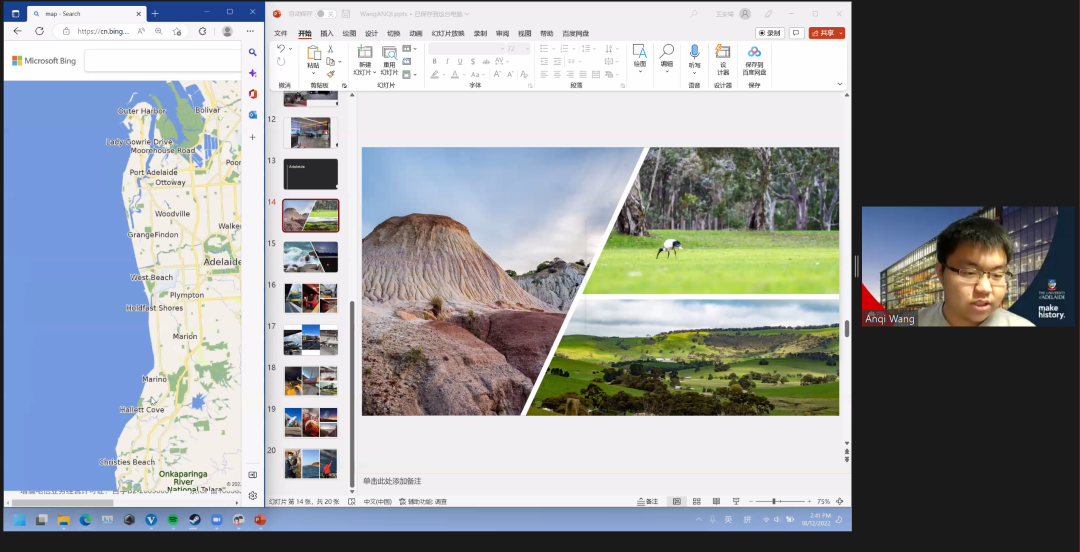Image resolution: width=1080 pixels, height=552 pixels.
Task: Select the Format Painter brush icon
Action: click(330, 73)
